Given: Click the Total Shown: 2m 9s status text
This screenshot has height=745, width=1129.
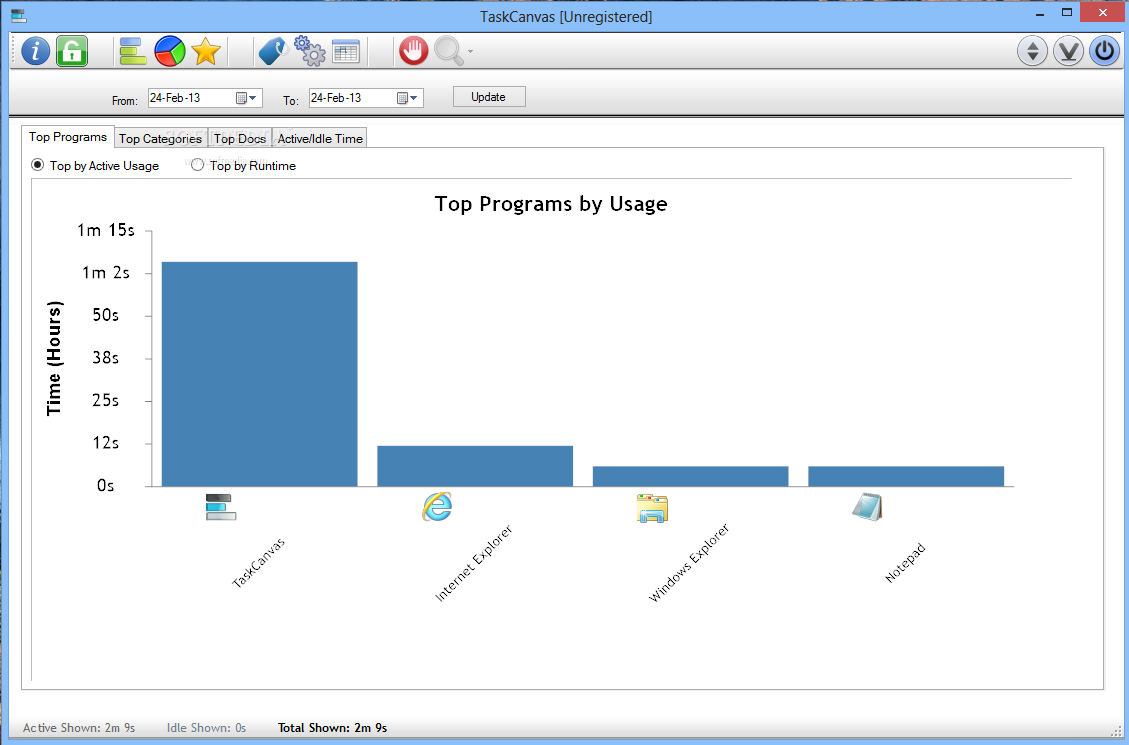Looking at the screenshot, I should [x=333, y=728].
